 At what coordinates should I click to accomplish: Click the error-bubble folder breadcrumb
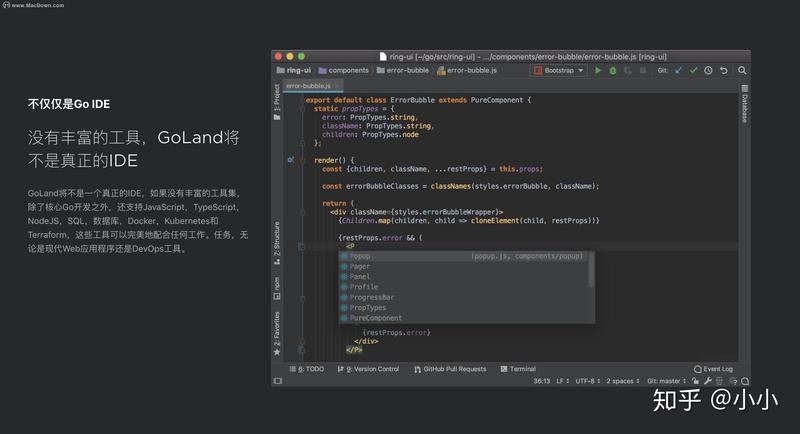point(403,70)
